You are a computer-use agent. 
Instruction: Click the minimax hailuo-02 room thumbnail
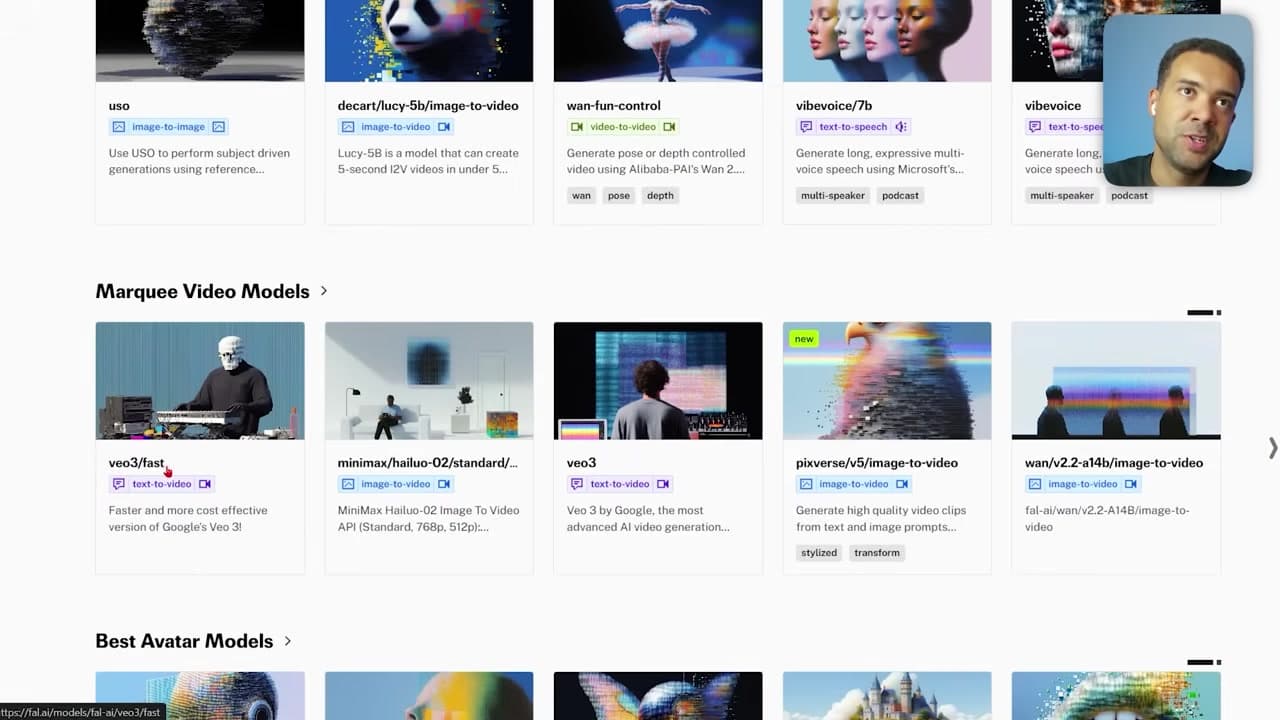[x=429, y=380]
